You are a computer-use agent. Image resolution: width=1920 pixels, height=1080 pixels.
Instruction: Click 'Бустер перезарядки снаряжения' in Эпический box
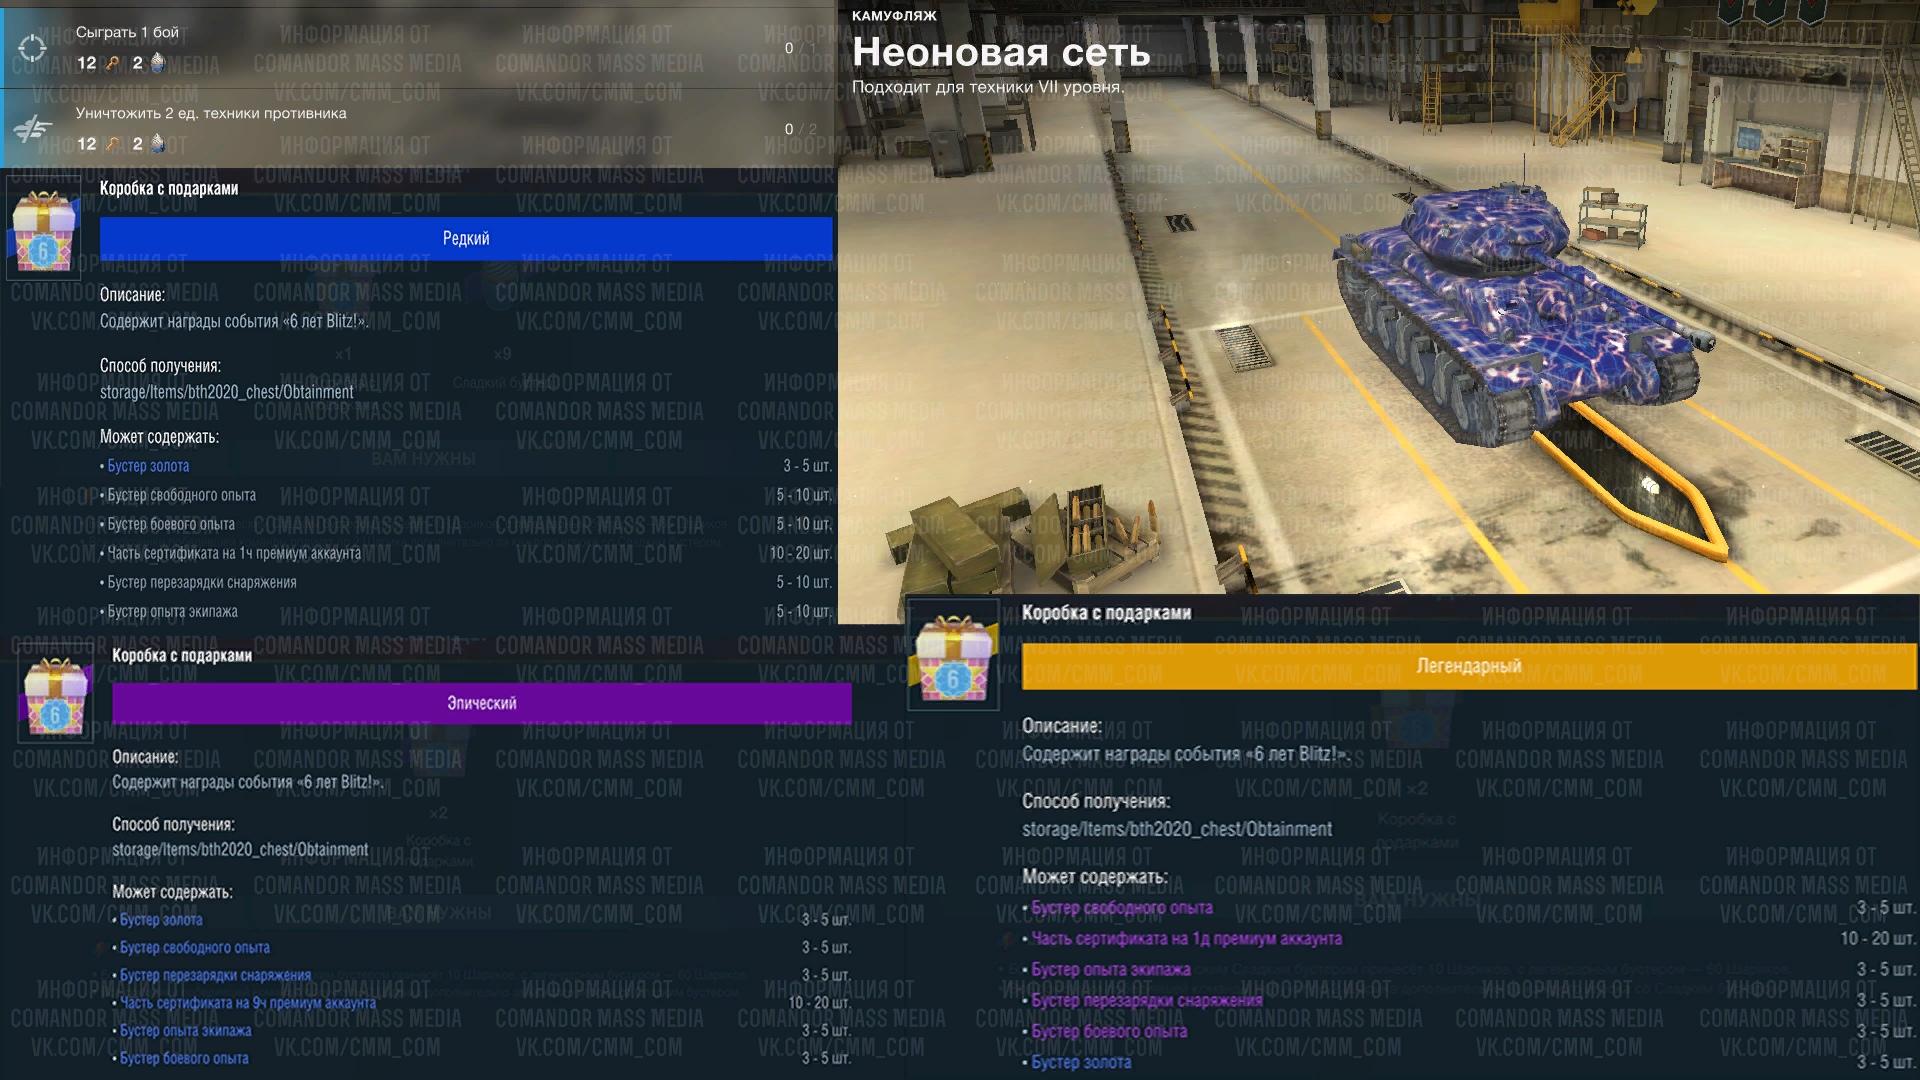215,975
